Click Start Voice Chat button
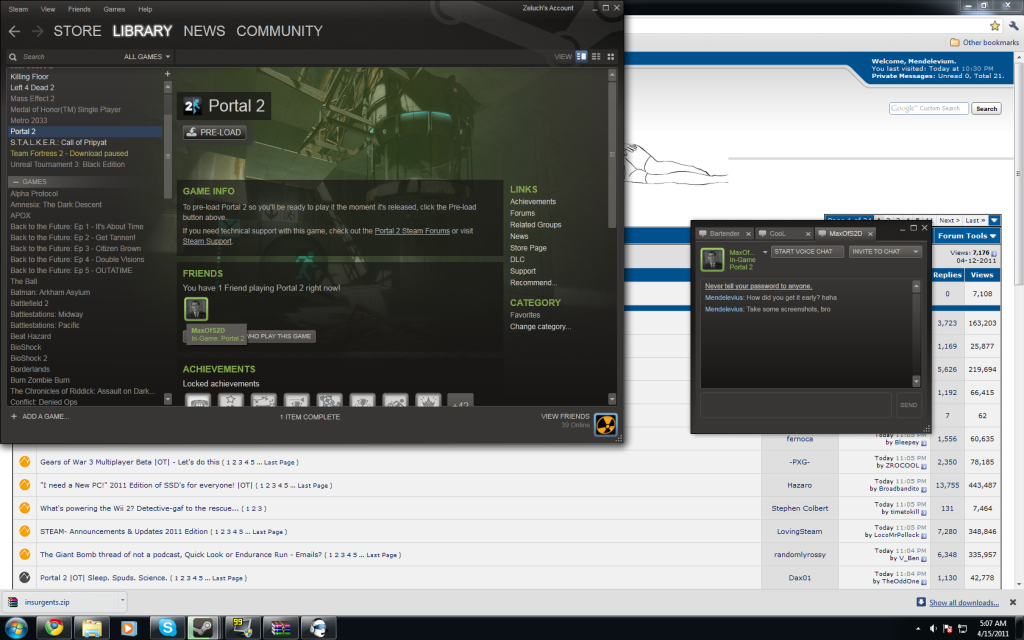1024x640 pixels. coord(807,251)
